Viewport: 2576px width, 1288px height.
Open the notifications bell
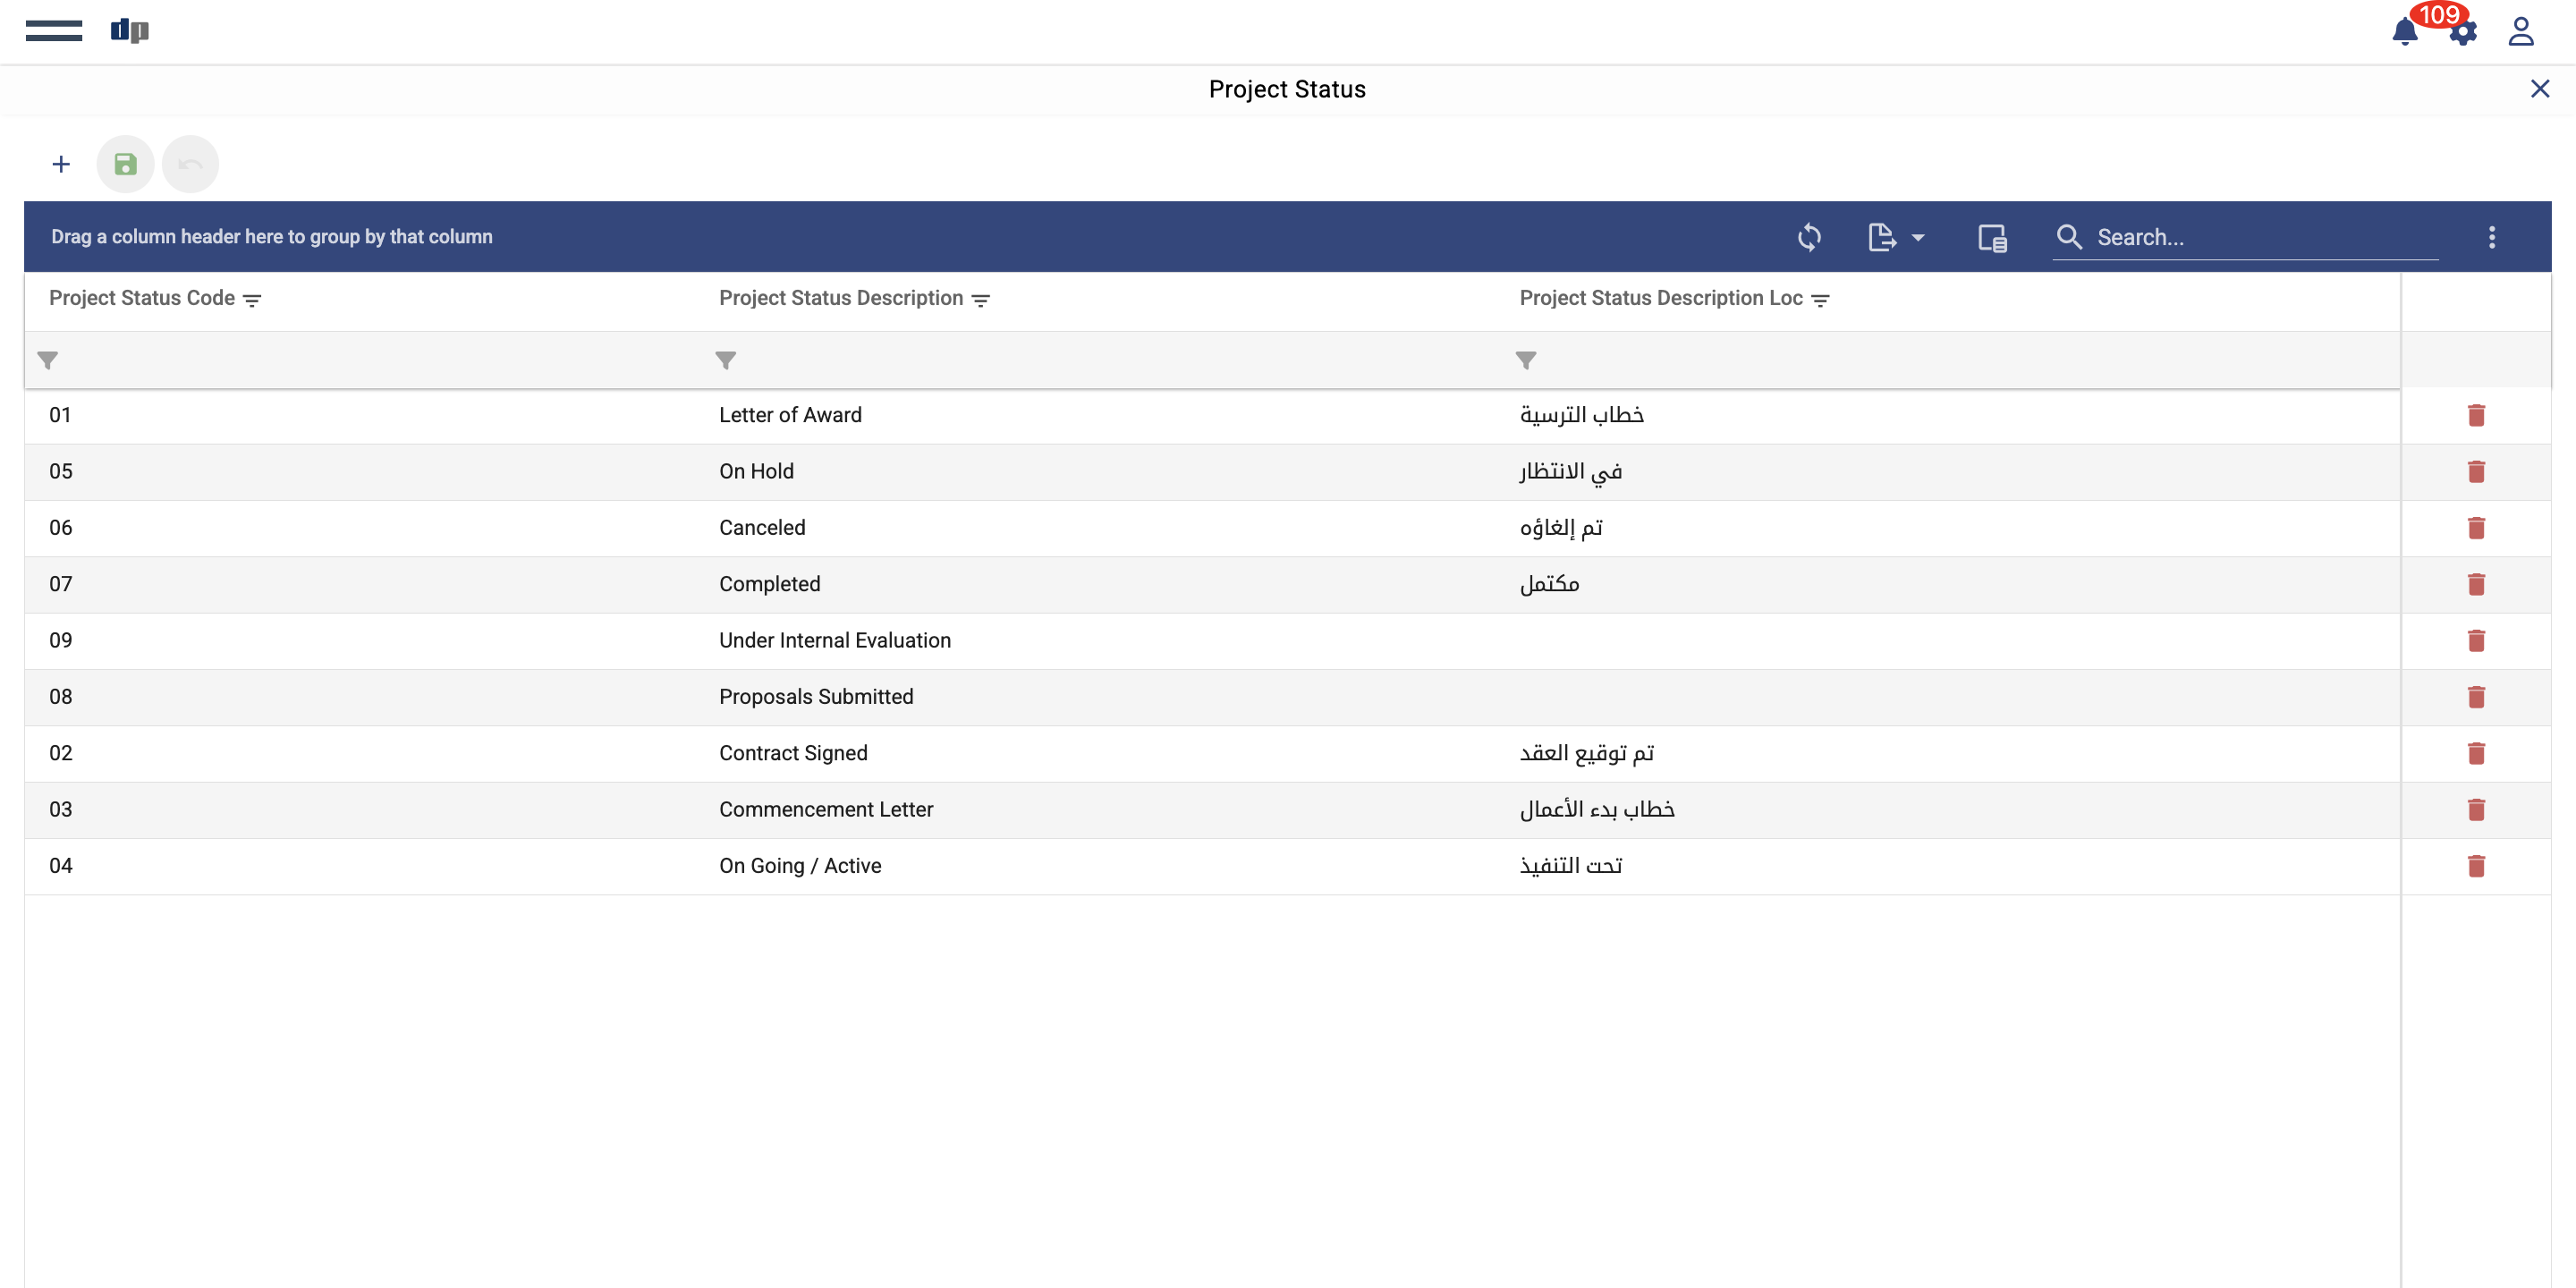click(x=2405, y=32)
